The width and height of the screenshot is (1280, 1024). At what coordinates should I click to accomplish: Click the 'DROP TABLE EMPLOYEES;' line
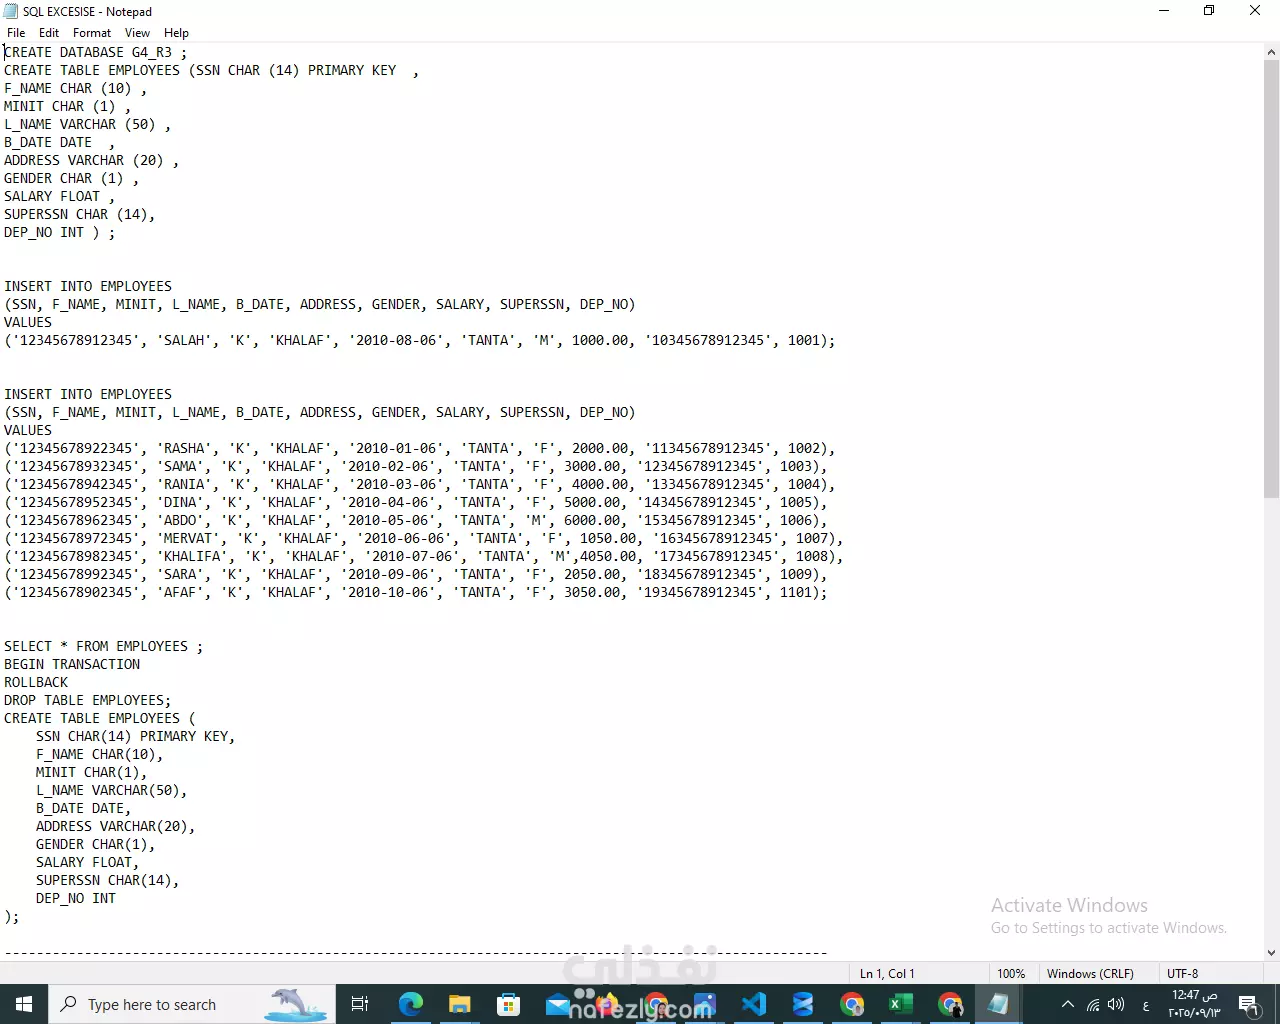pyautogui.click(x=87, y=700)
